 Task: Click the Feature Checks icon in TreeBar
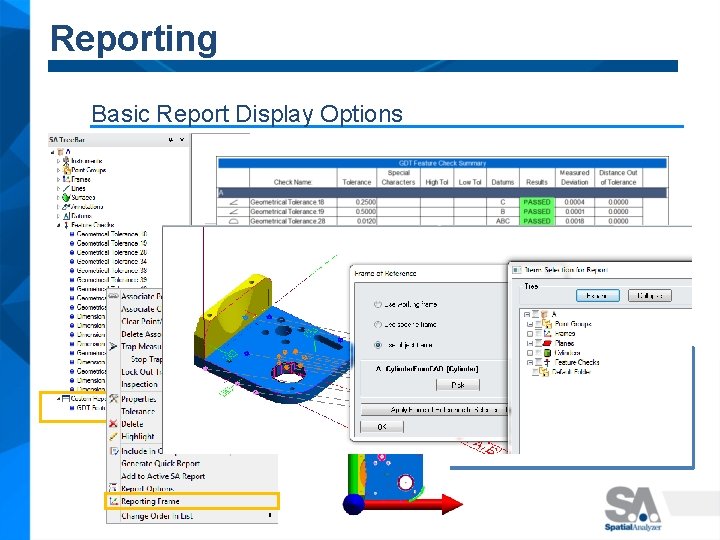[66, 225]
